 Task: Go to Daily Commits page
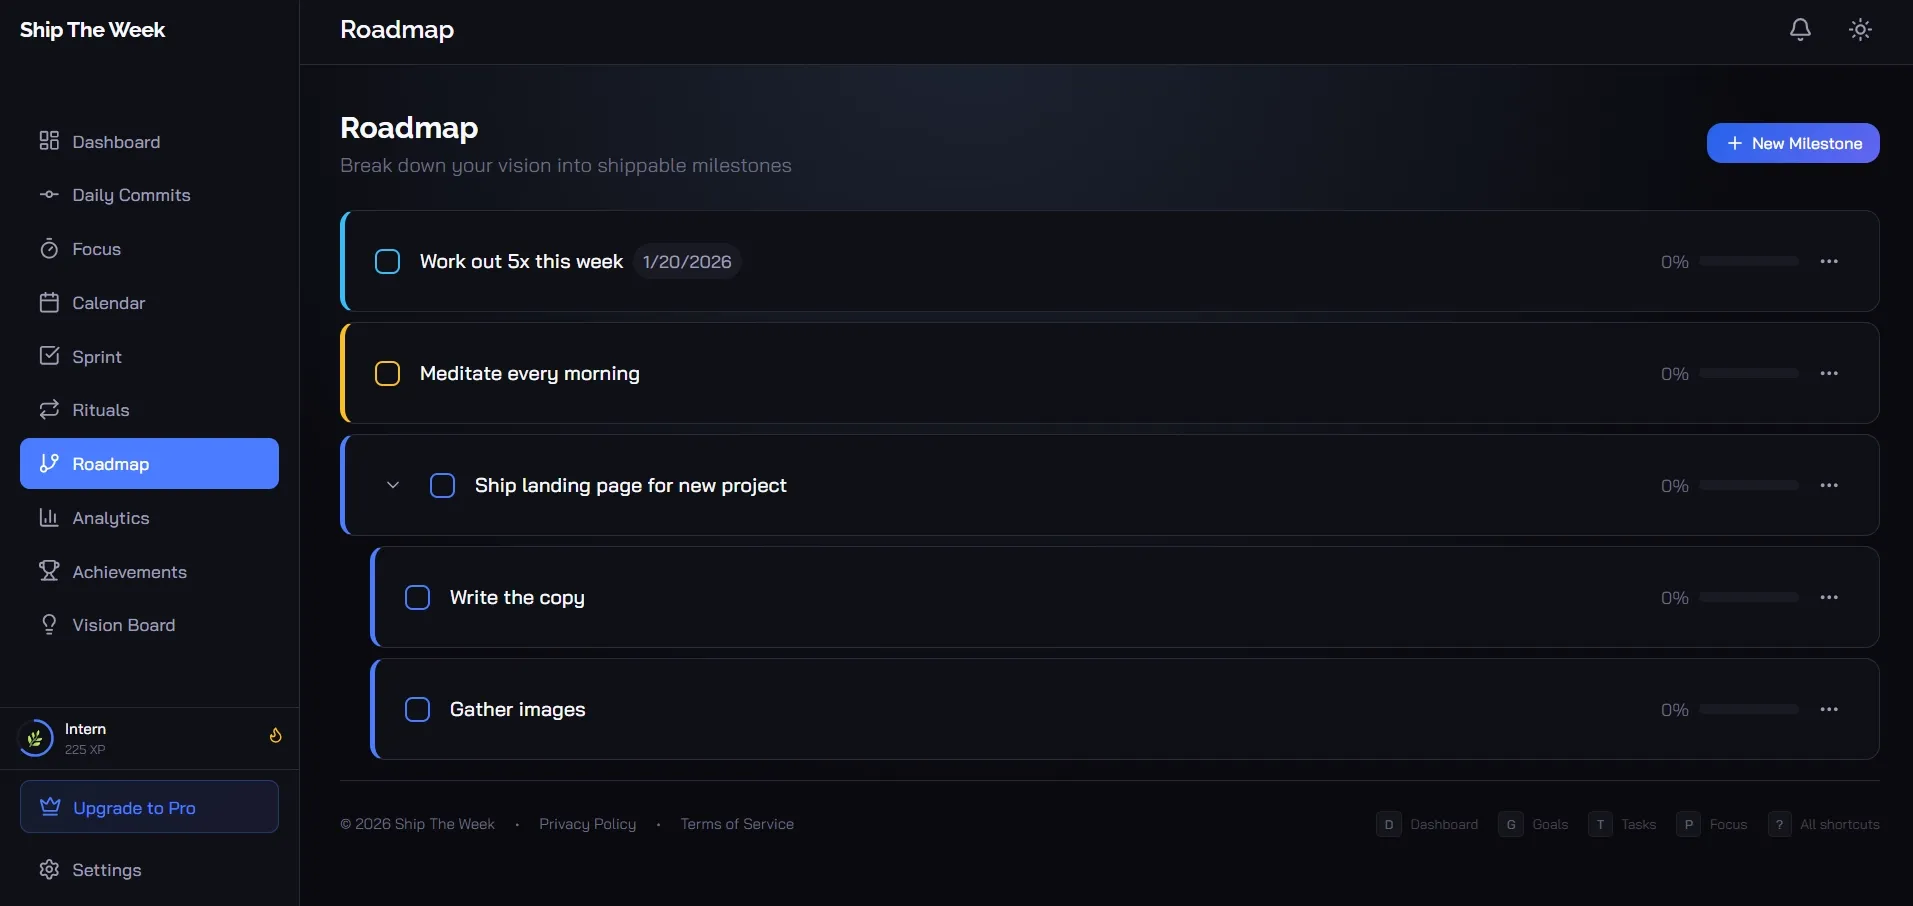(131, 195)
